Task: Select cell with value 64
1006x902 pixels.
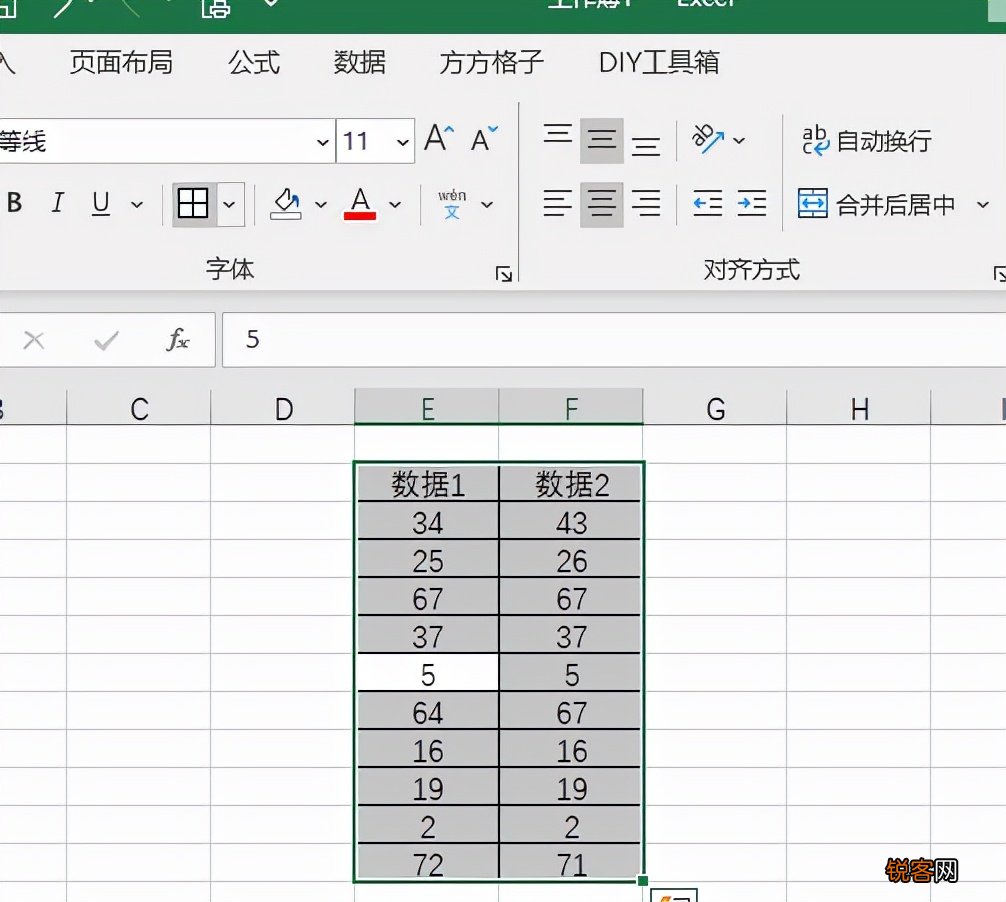Action: 427,711
